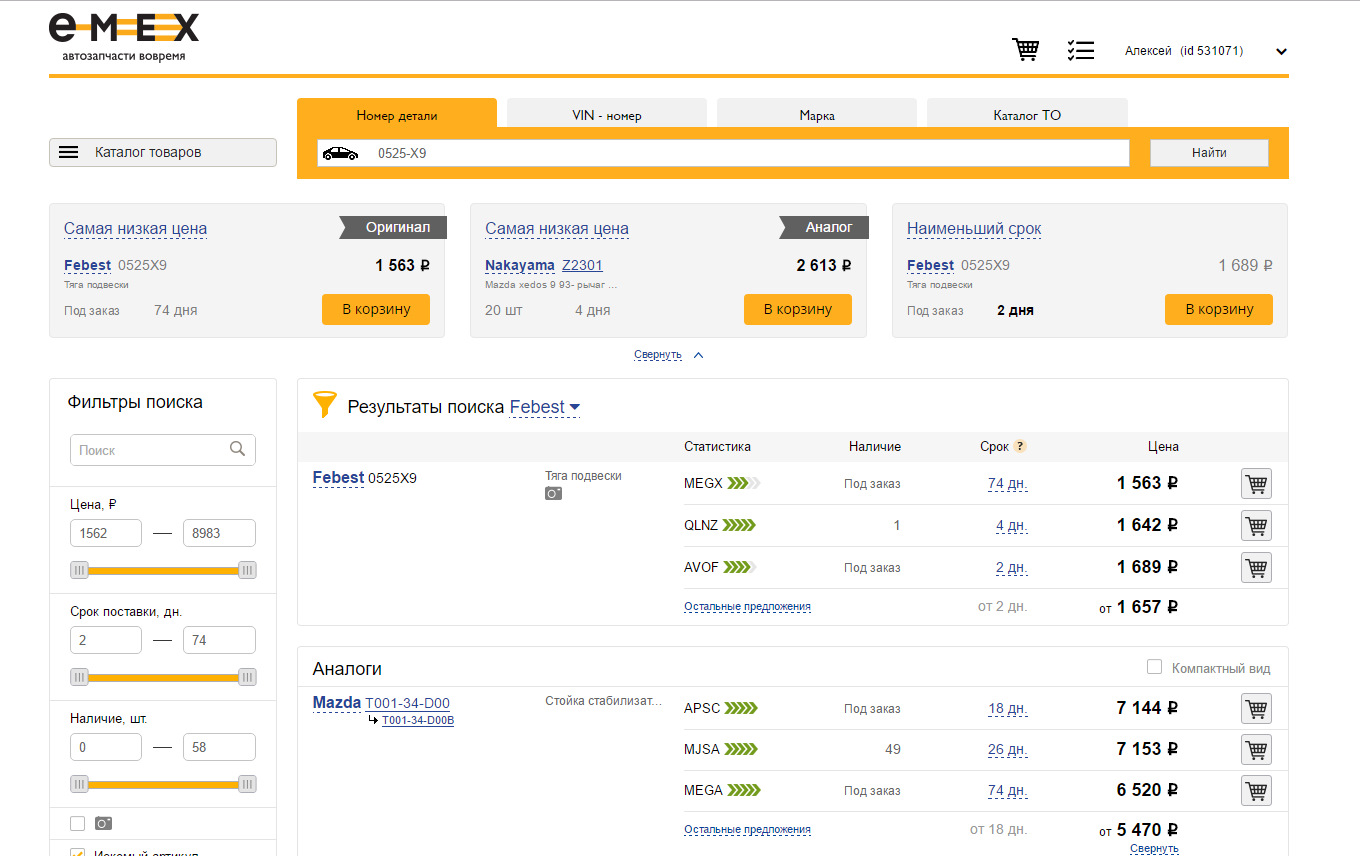
Task: Click MJSA supplier rating arrows
Action: 741,749
